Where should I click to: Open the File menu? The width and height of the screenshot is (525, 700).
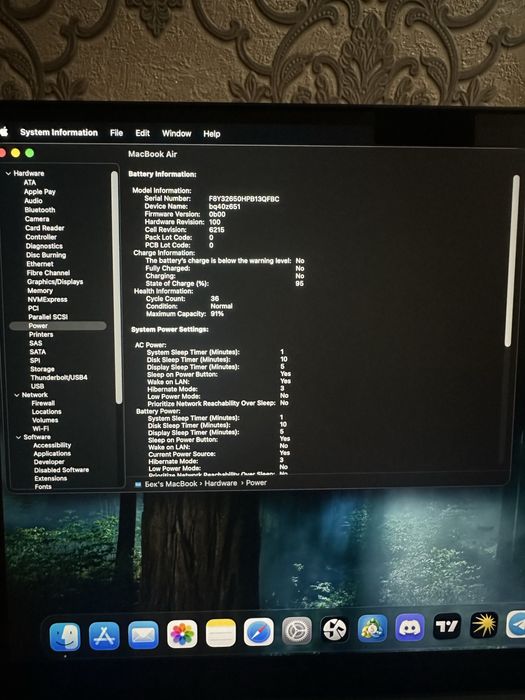click(117, 133)
